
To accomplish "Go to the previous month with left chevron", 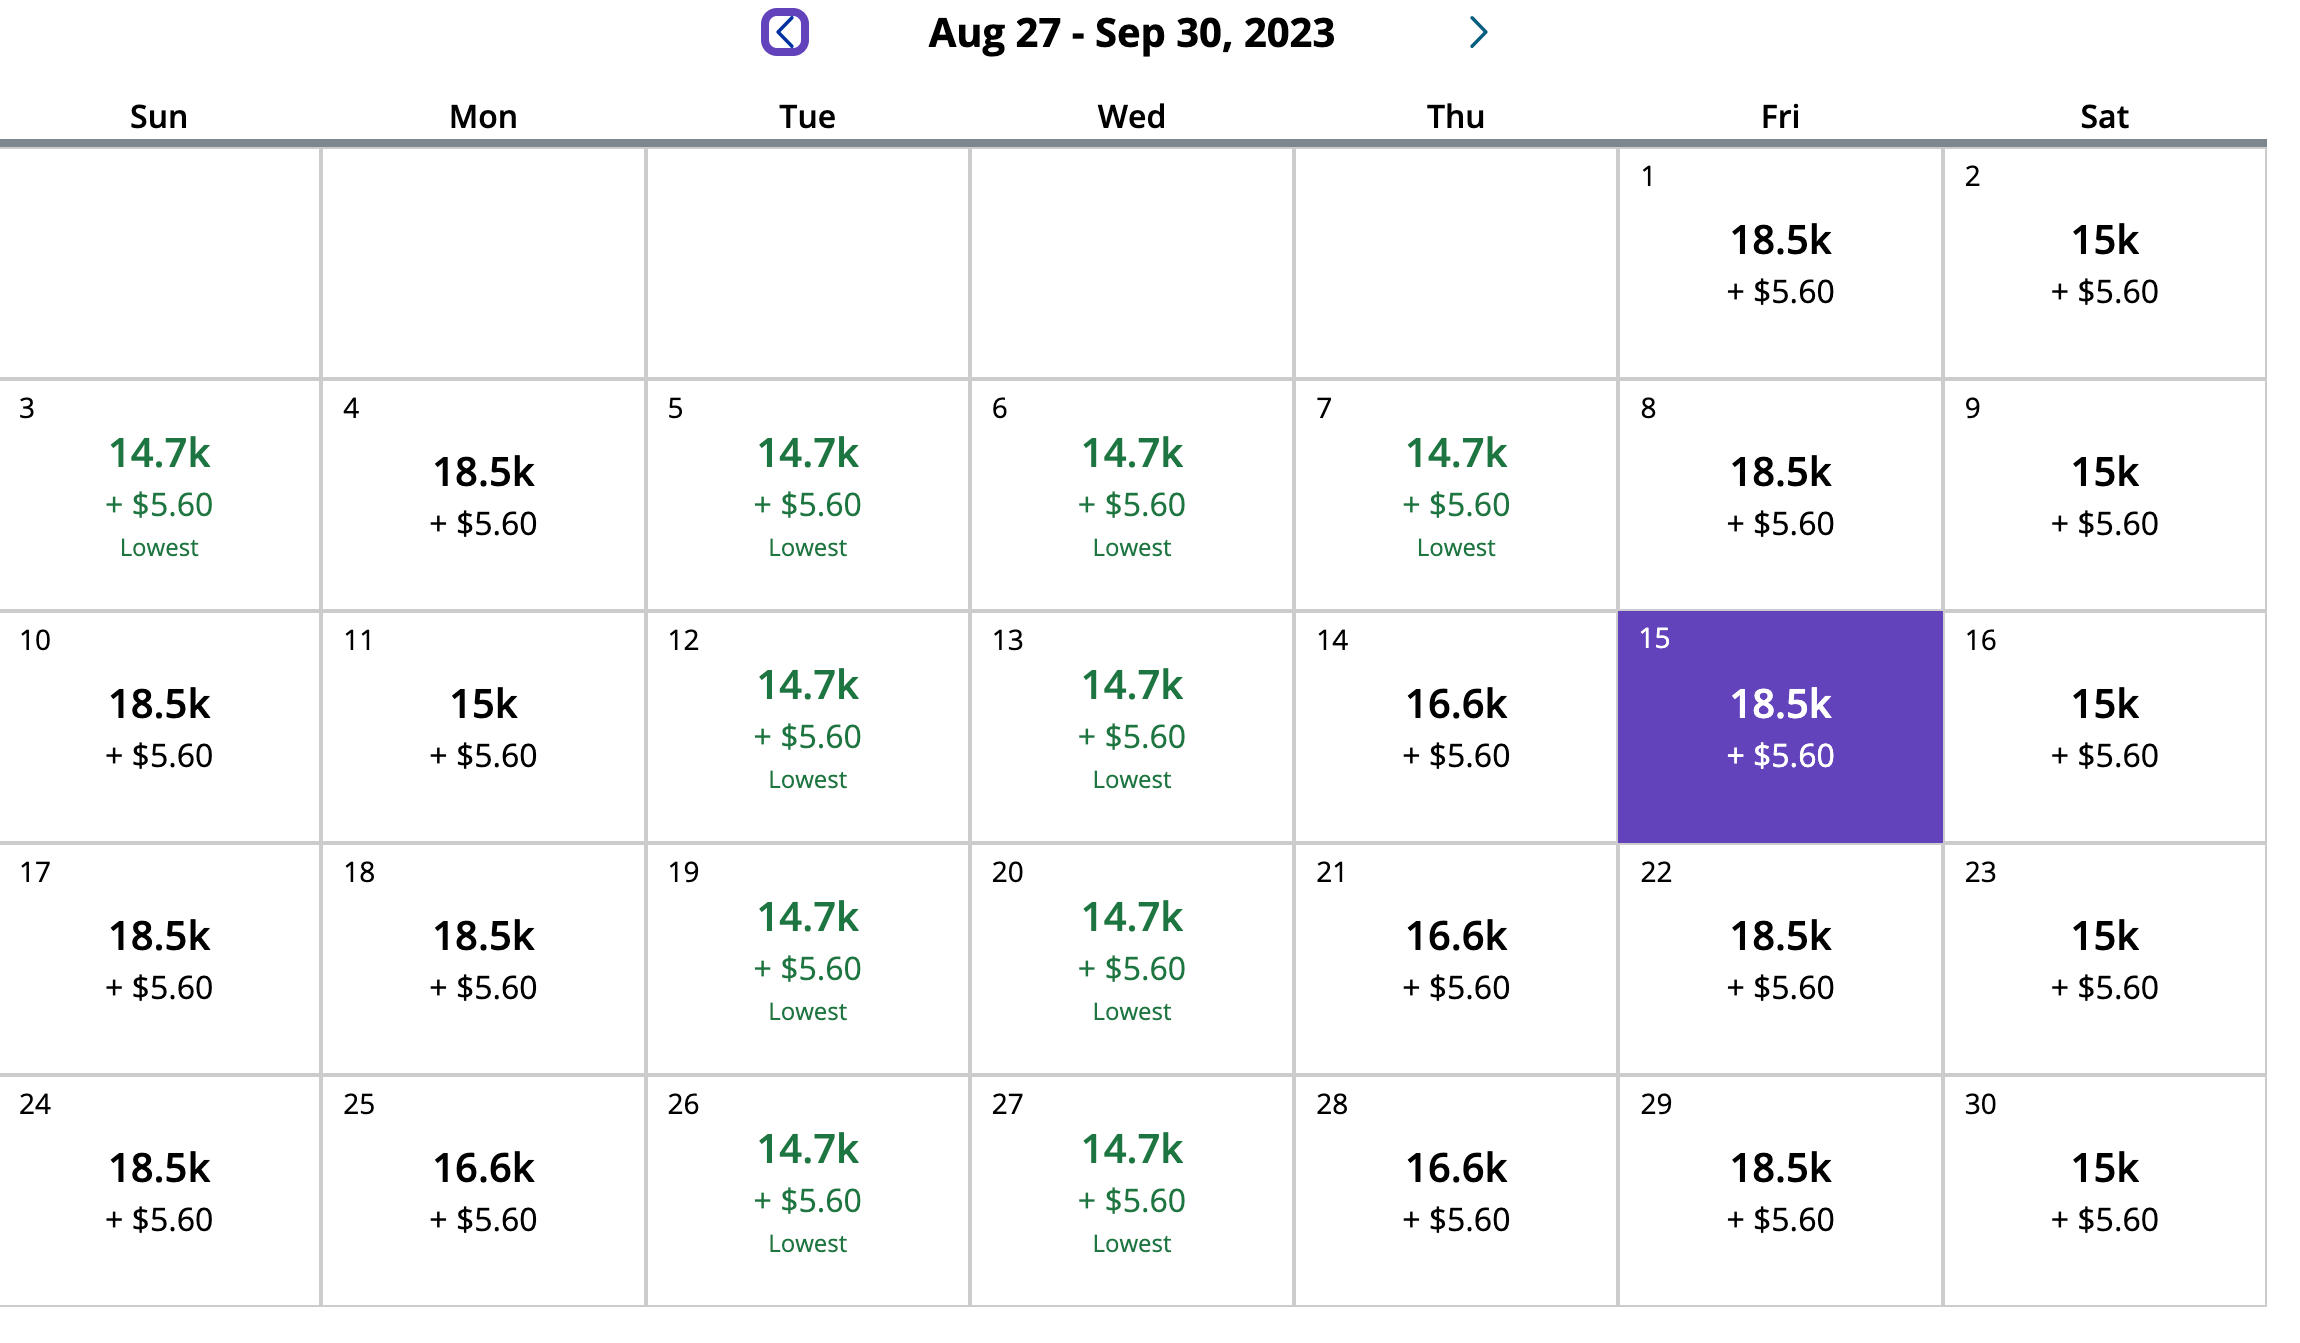I will pyautogui.click(x=785, y=32).
